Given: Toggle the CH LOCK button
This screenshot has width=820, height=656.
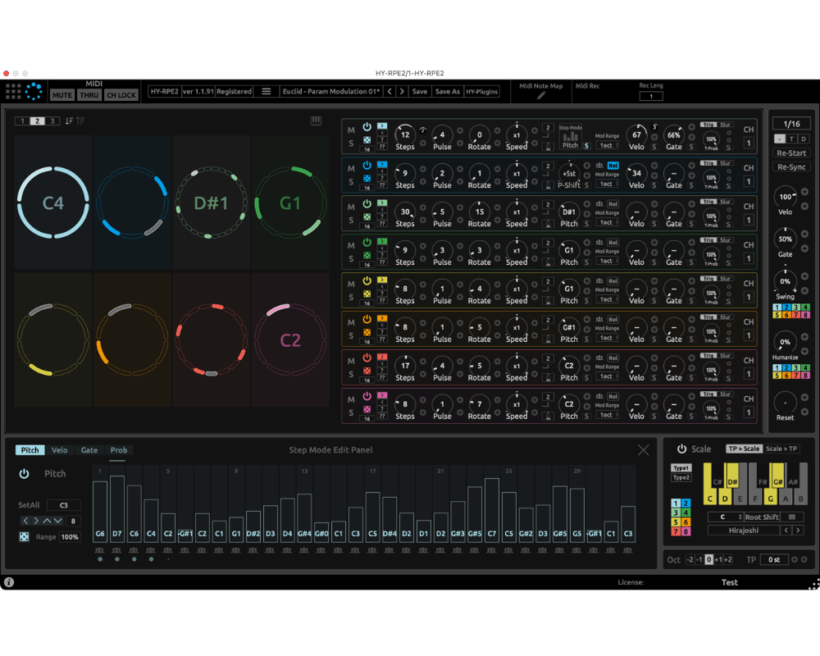Looking at the screenshot, I should [122, 95].
